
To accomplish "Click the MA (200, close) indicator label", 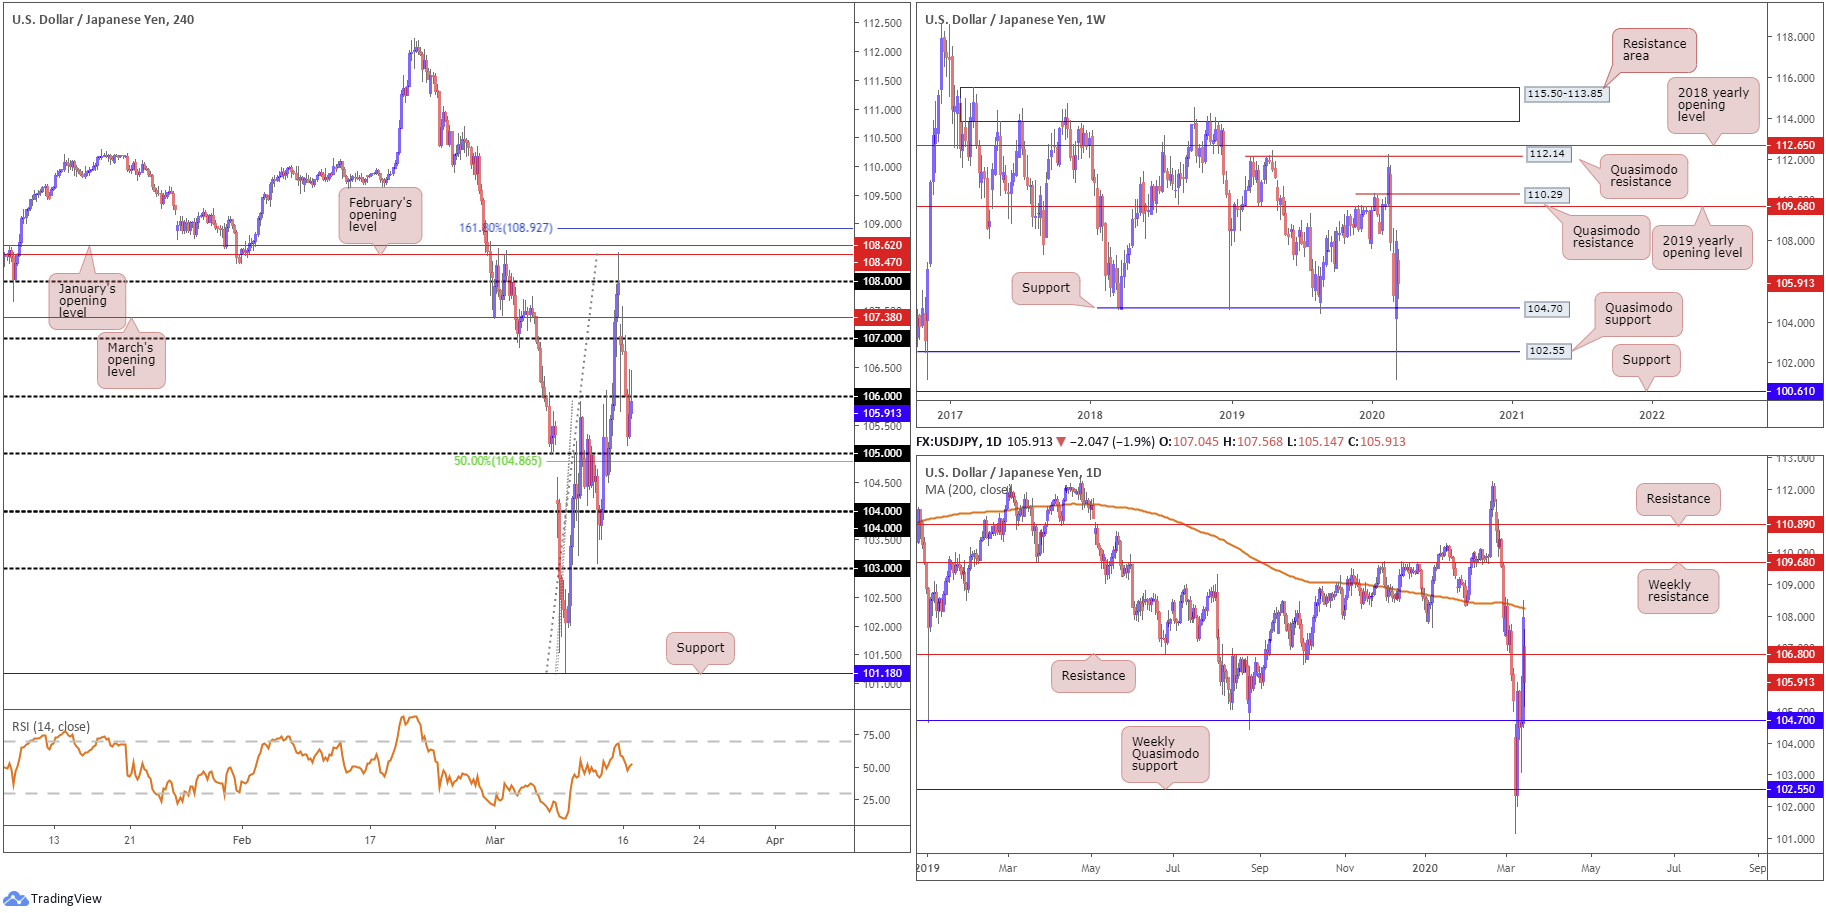I will point(967,489).
